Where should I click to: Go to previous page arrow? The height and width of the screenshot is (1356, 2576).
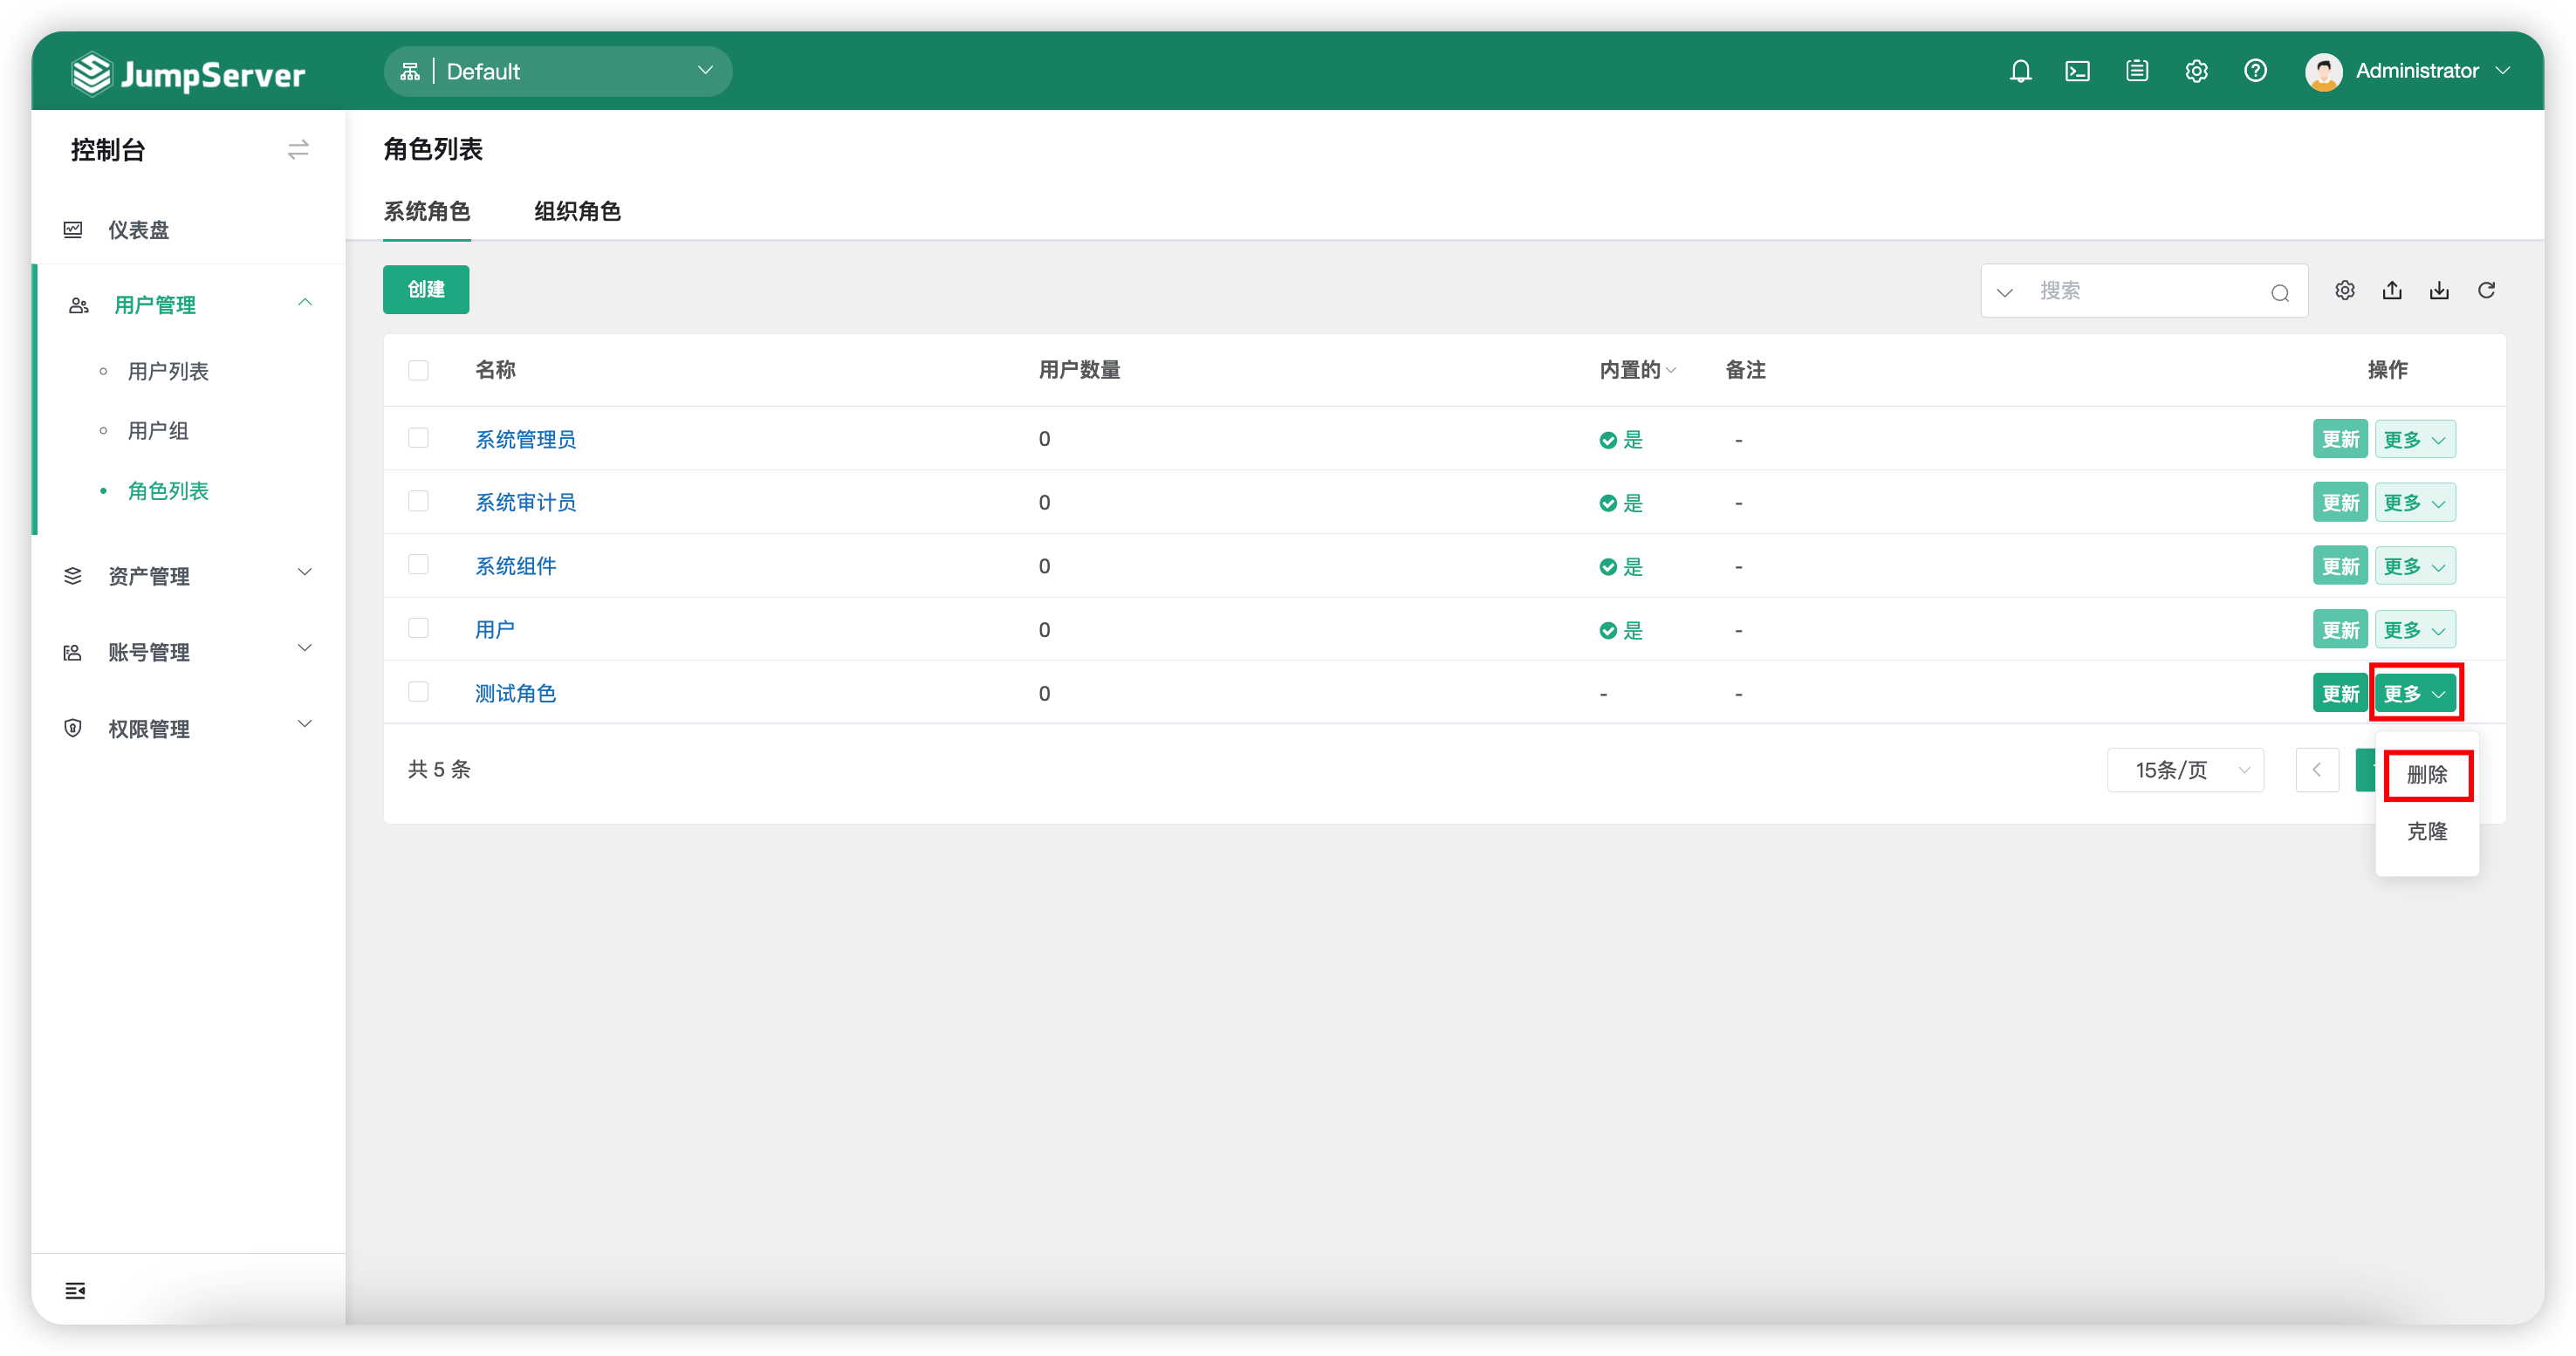[x=2317, y=769]
